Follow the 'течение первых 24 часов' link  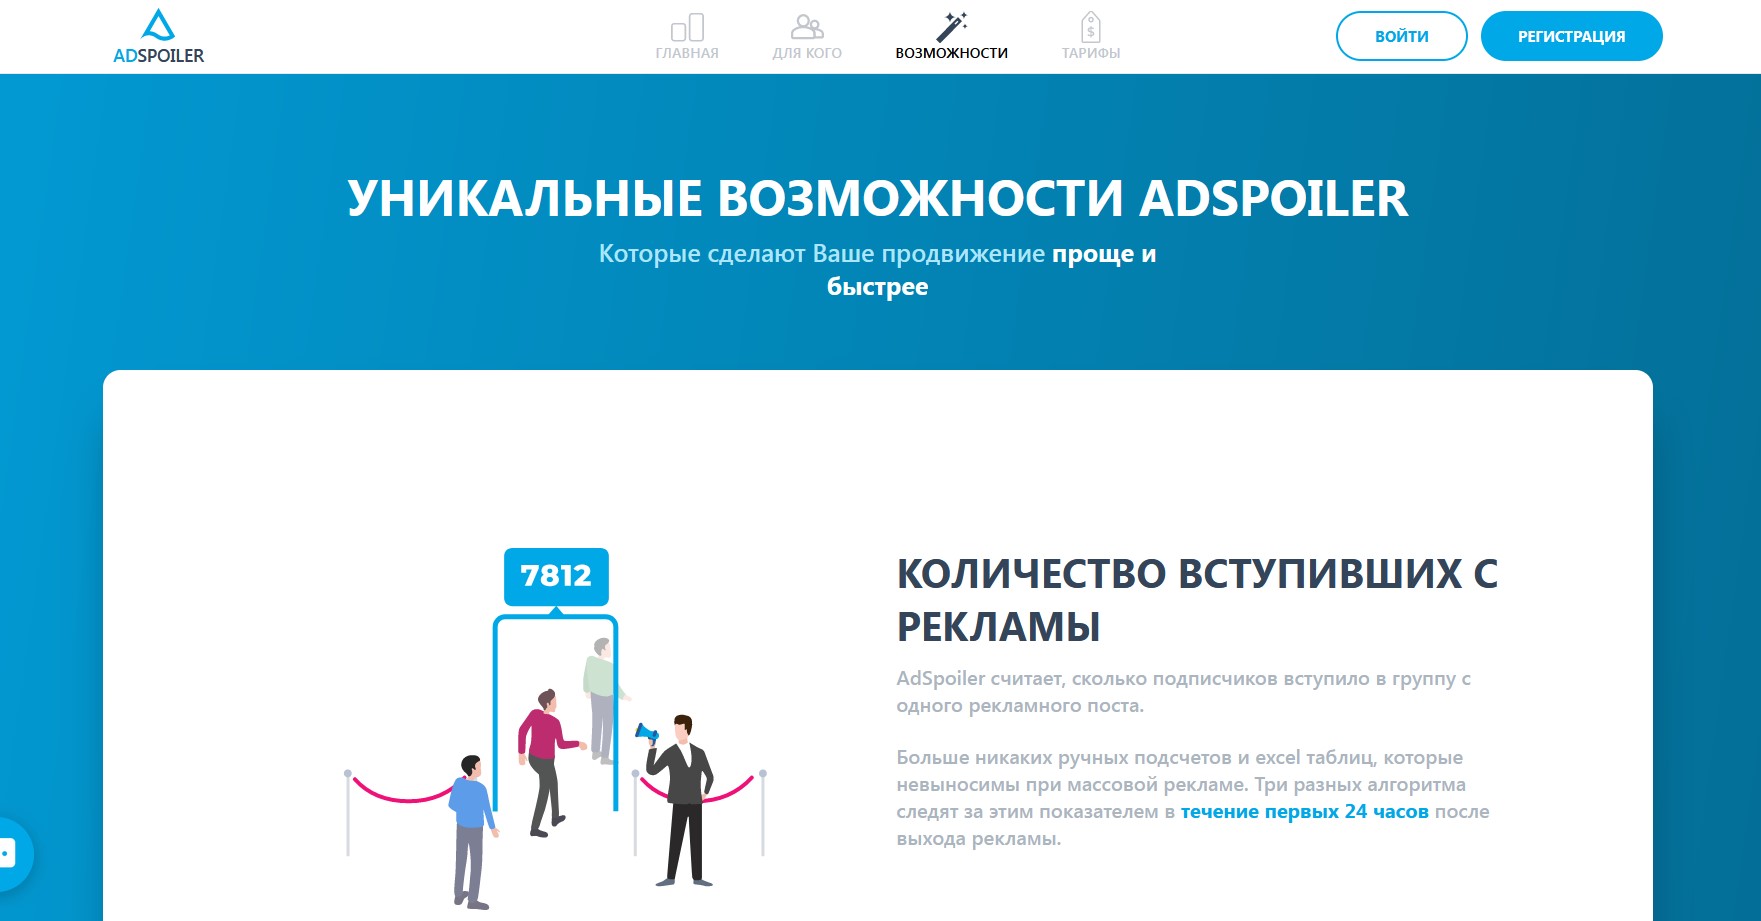[x=1304, y=812]
